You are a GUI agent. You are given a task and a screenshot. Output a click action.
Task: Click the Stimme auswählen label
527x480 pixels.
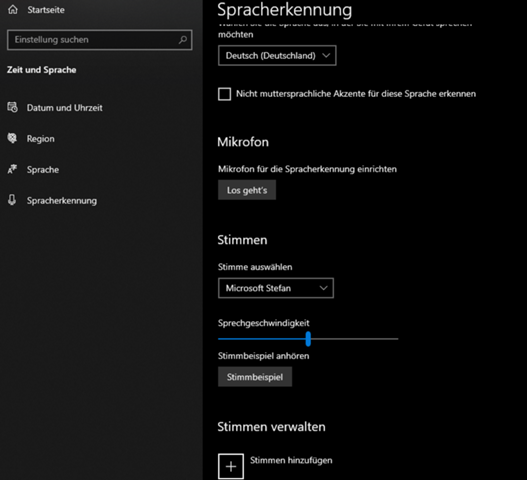click(255, 267)
